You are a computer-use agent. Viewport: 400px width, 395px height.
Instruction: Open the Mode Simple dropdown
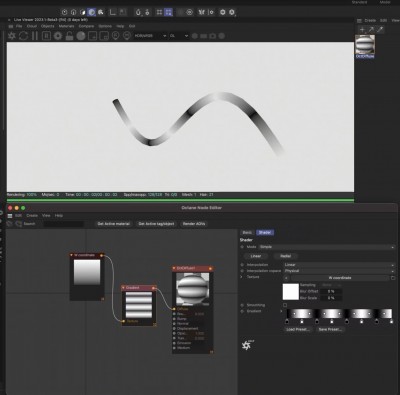coord(327,247)
